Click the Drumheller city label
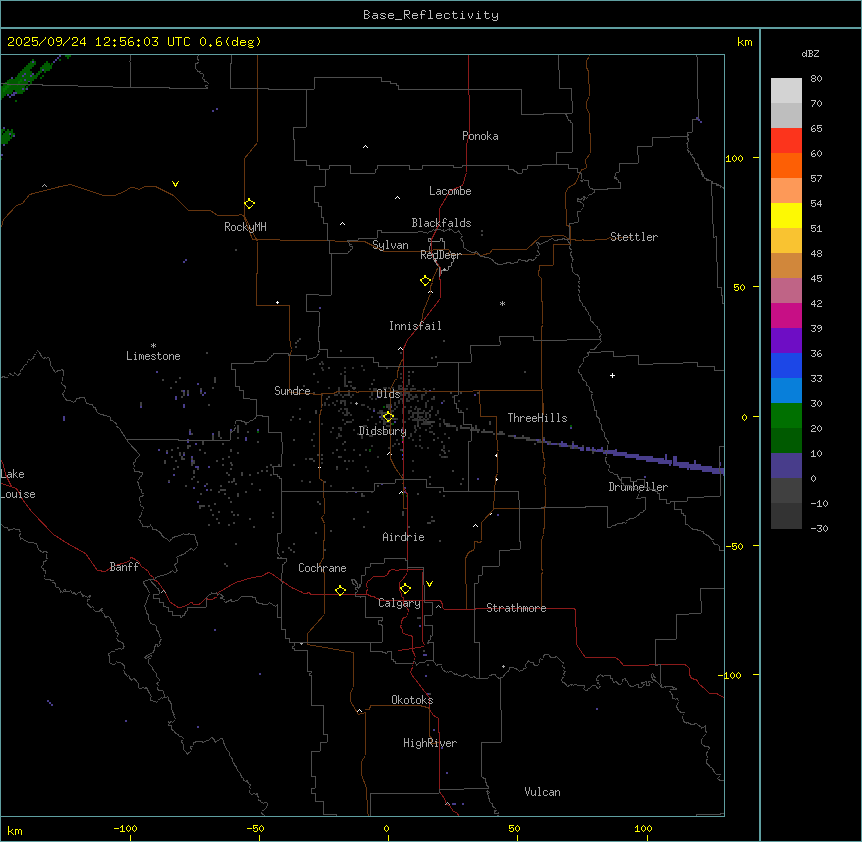Screen dimensions: 862x842 (x=638, y=487)
